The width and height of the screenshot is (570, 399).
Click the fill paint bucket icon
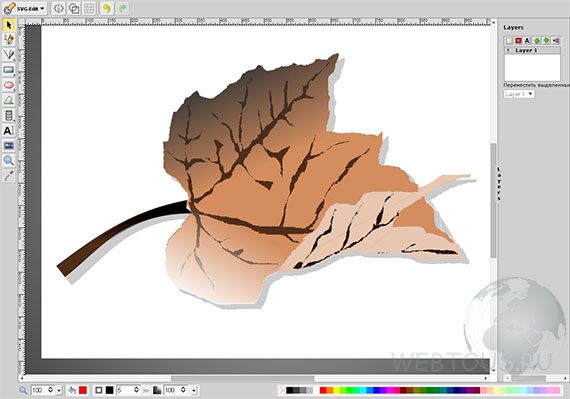72,390
